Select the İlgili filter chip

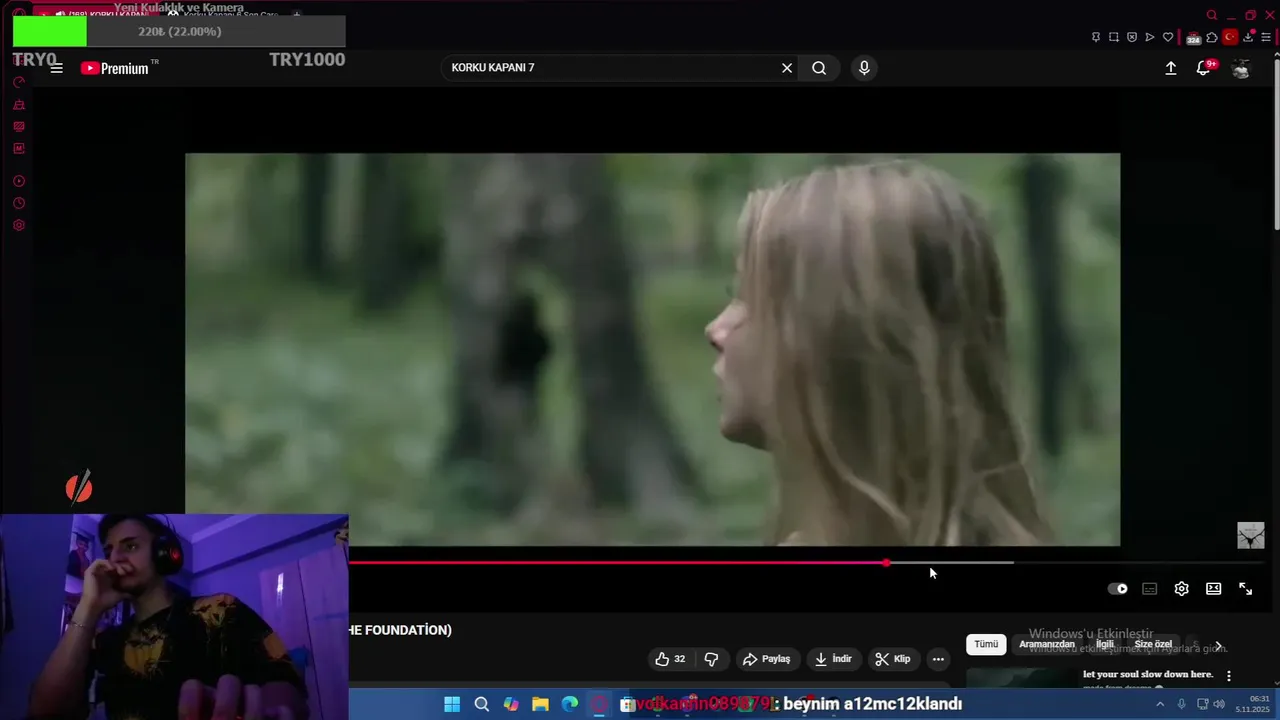pos(1105,644)
